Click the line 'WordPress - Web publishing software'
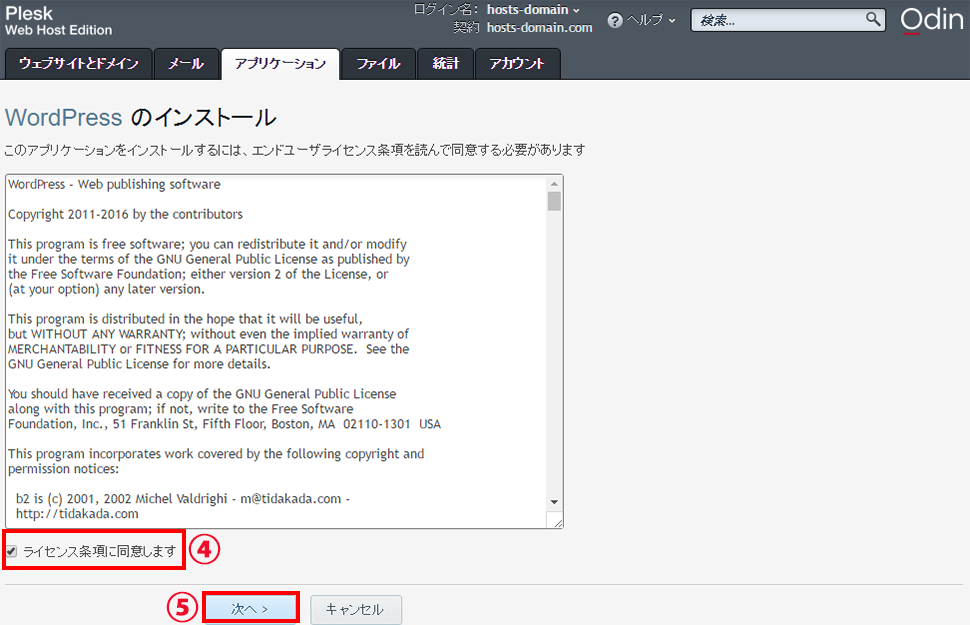This screenshot has height=625, width=970. pos(114,184)
